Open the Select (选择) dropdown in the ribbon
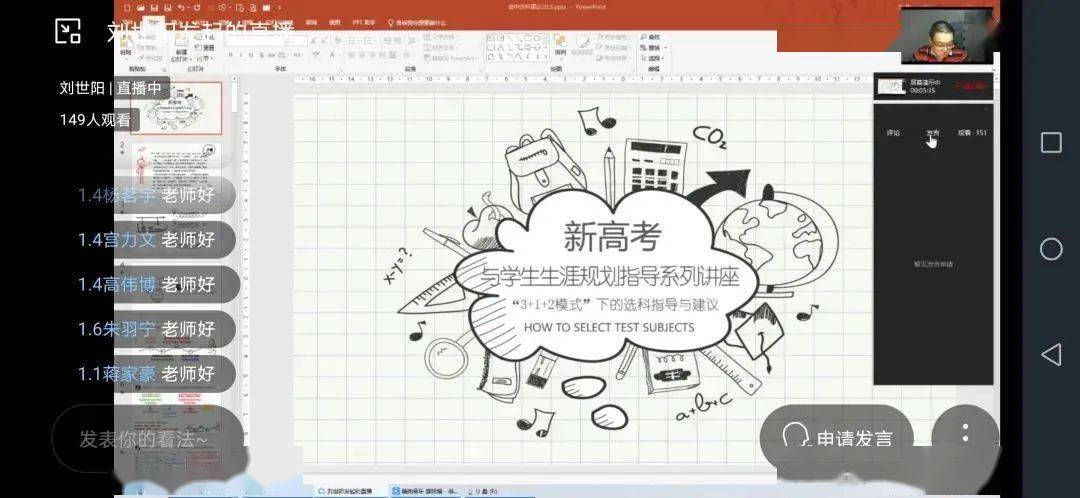 (653, 58)
